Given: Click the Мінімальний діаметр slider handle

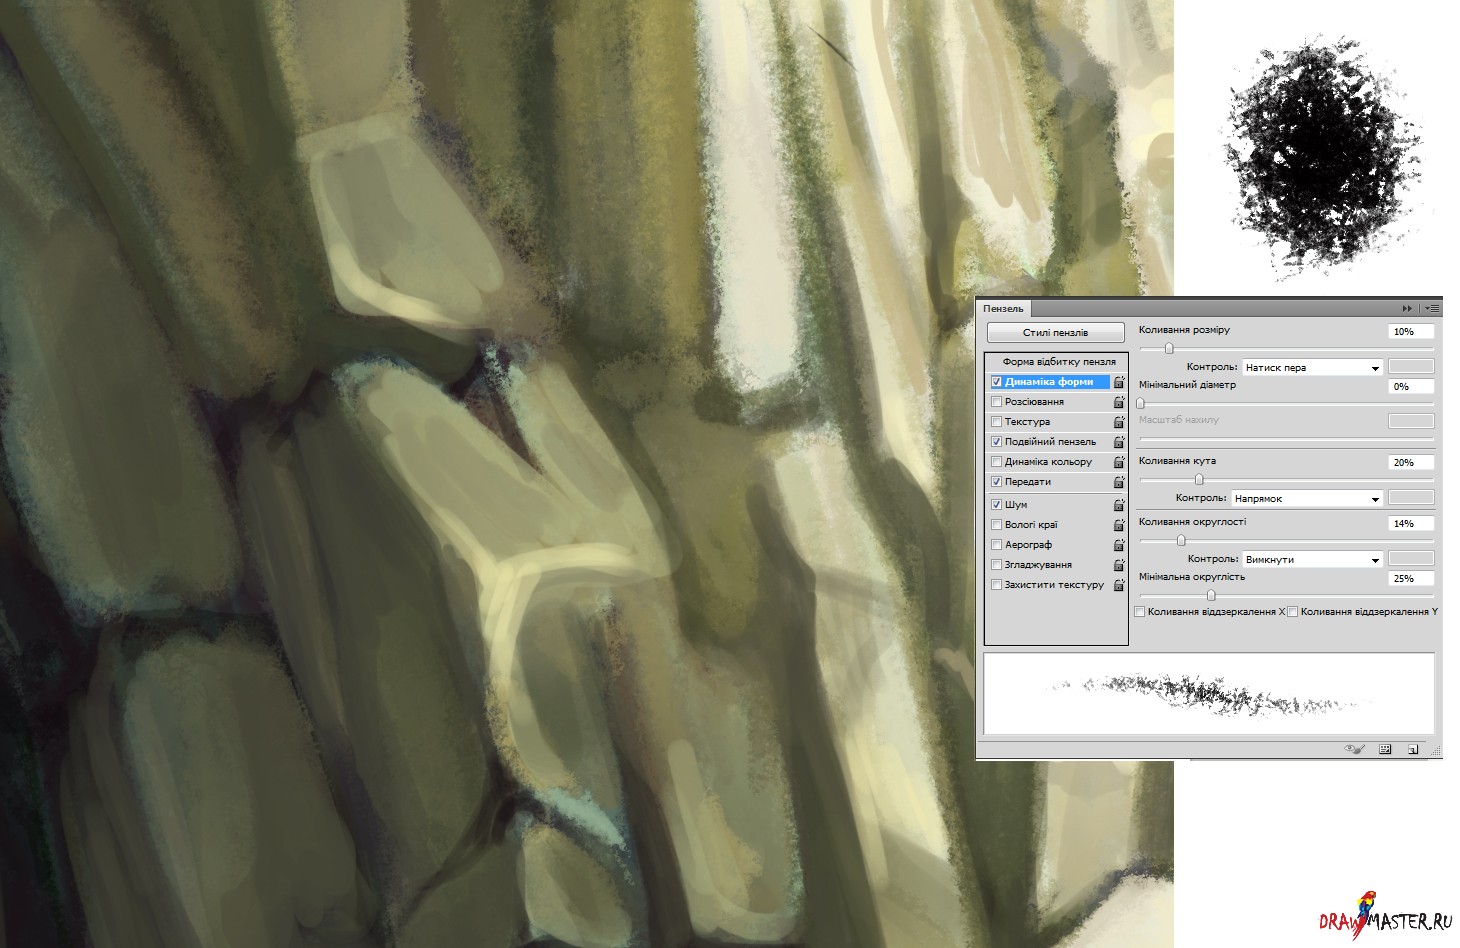Looking at the screenshot, I should pos(1141,403).
